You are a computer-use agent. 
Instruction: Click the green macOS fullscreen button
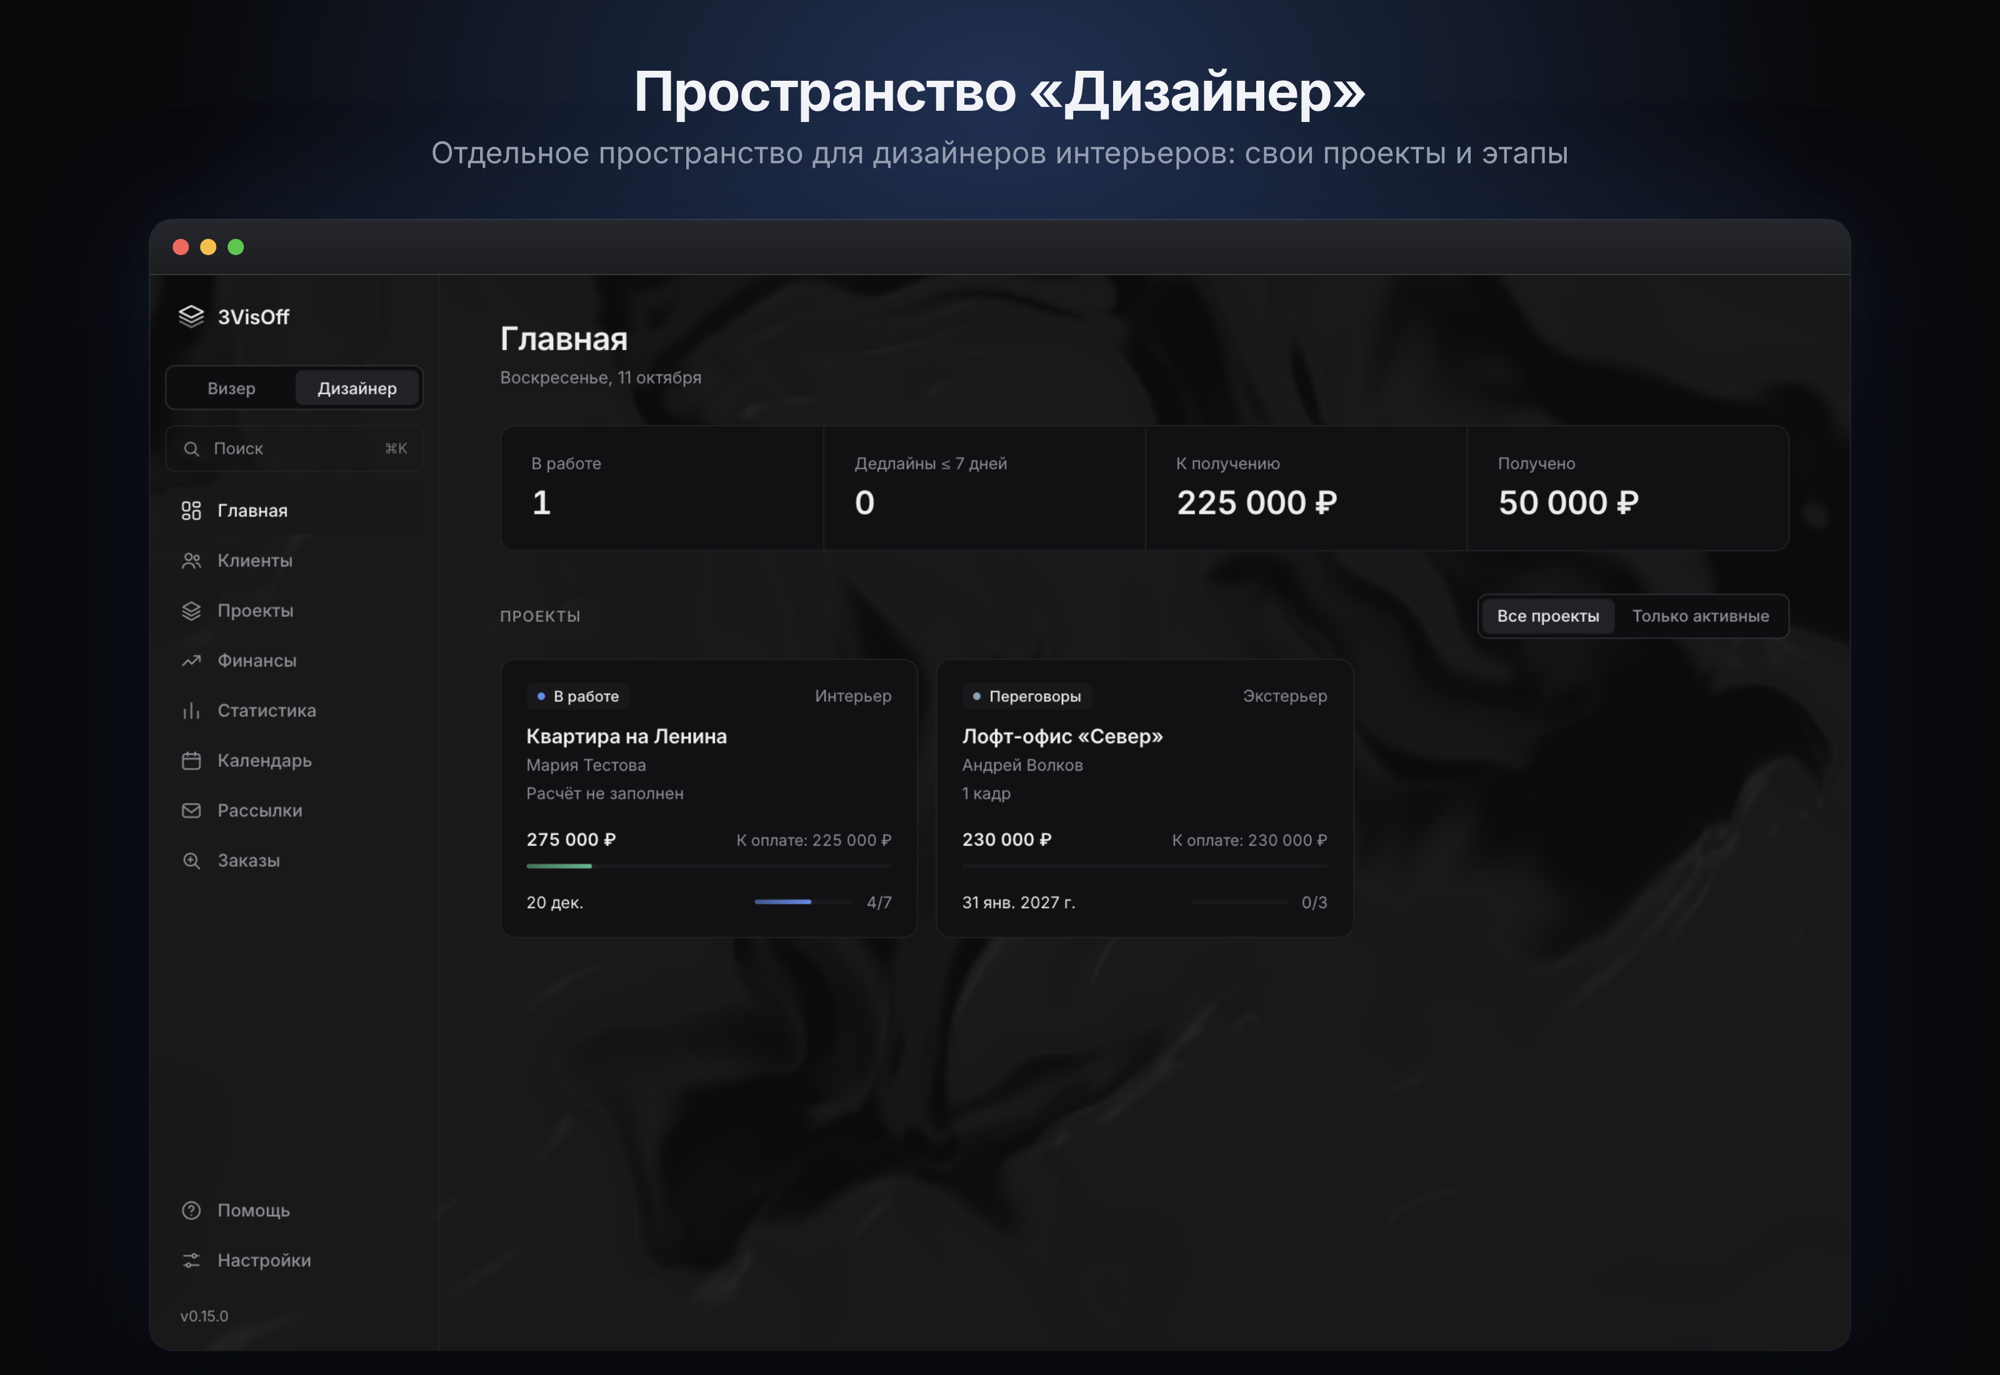point(236,247)
